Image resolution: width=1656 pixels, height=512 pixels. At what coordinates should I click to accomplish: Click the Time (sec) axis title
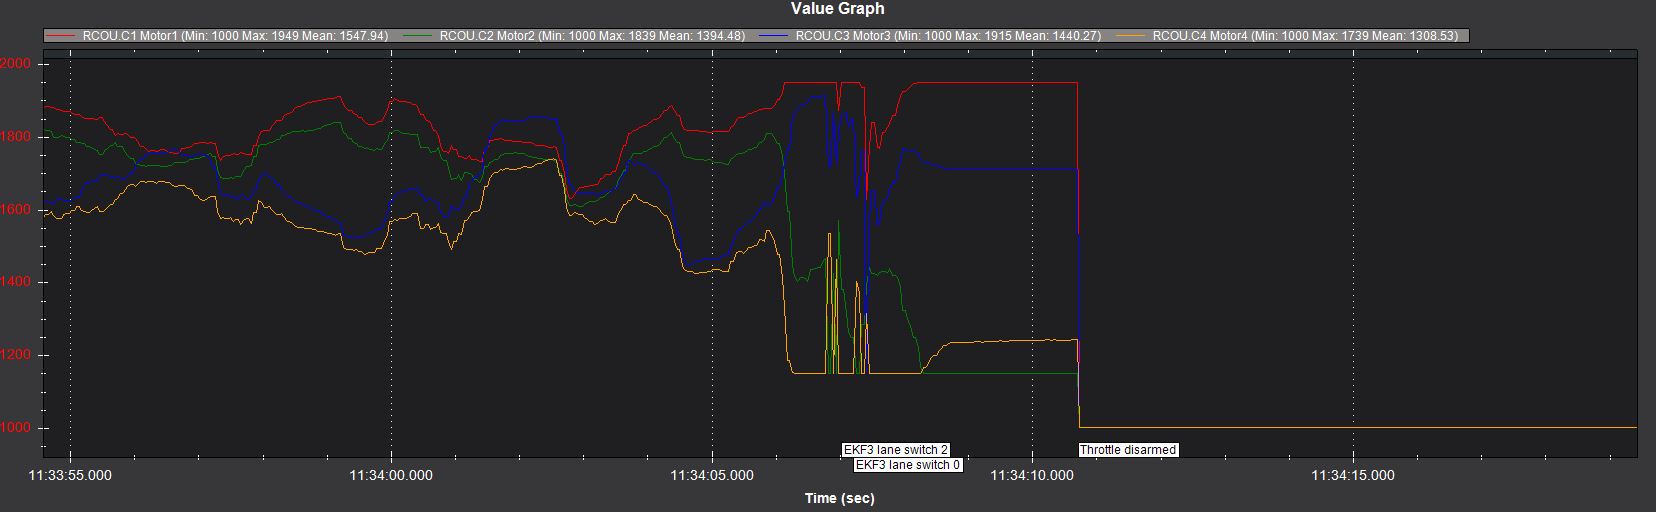click(x=839, y=498)
